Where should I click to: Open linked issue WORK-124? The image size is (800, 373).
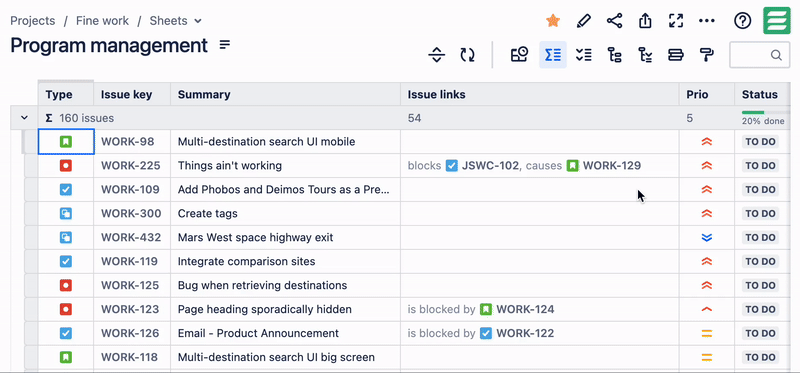pos(525,309)
